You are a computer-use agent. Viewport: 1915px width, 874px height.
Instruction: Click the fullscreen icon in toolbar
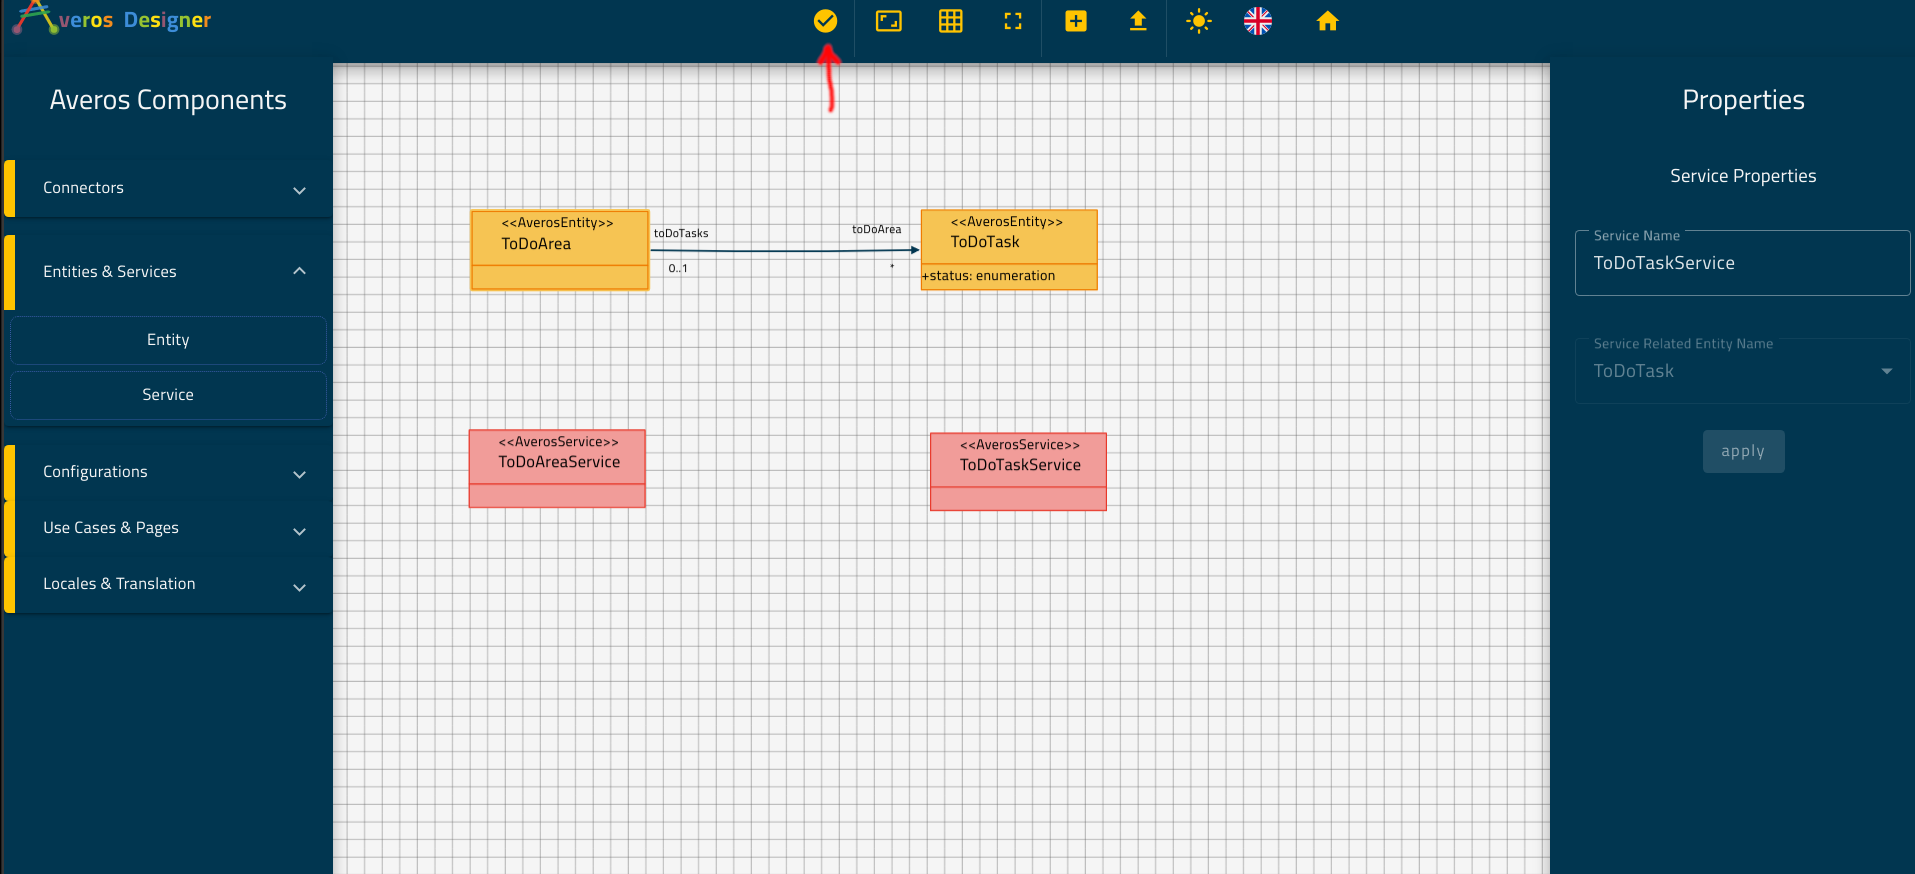(x=1013, y=21)
